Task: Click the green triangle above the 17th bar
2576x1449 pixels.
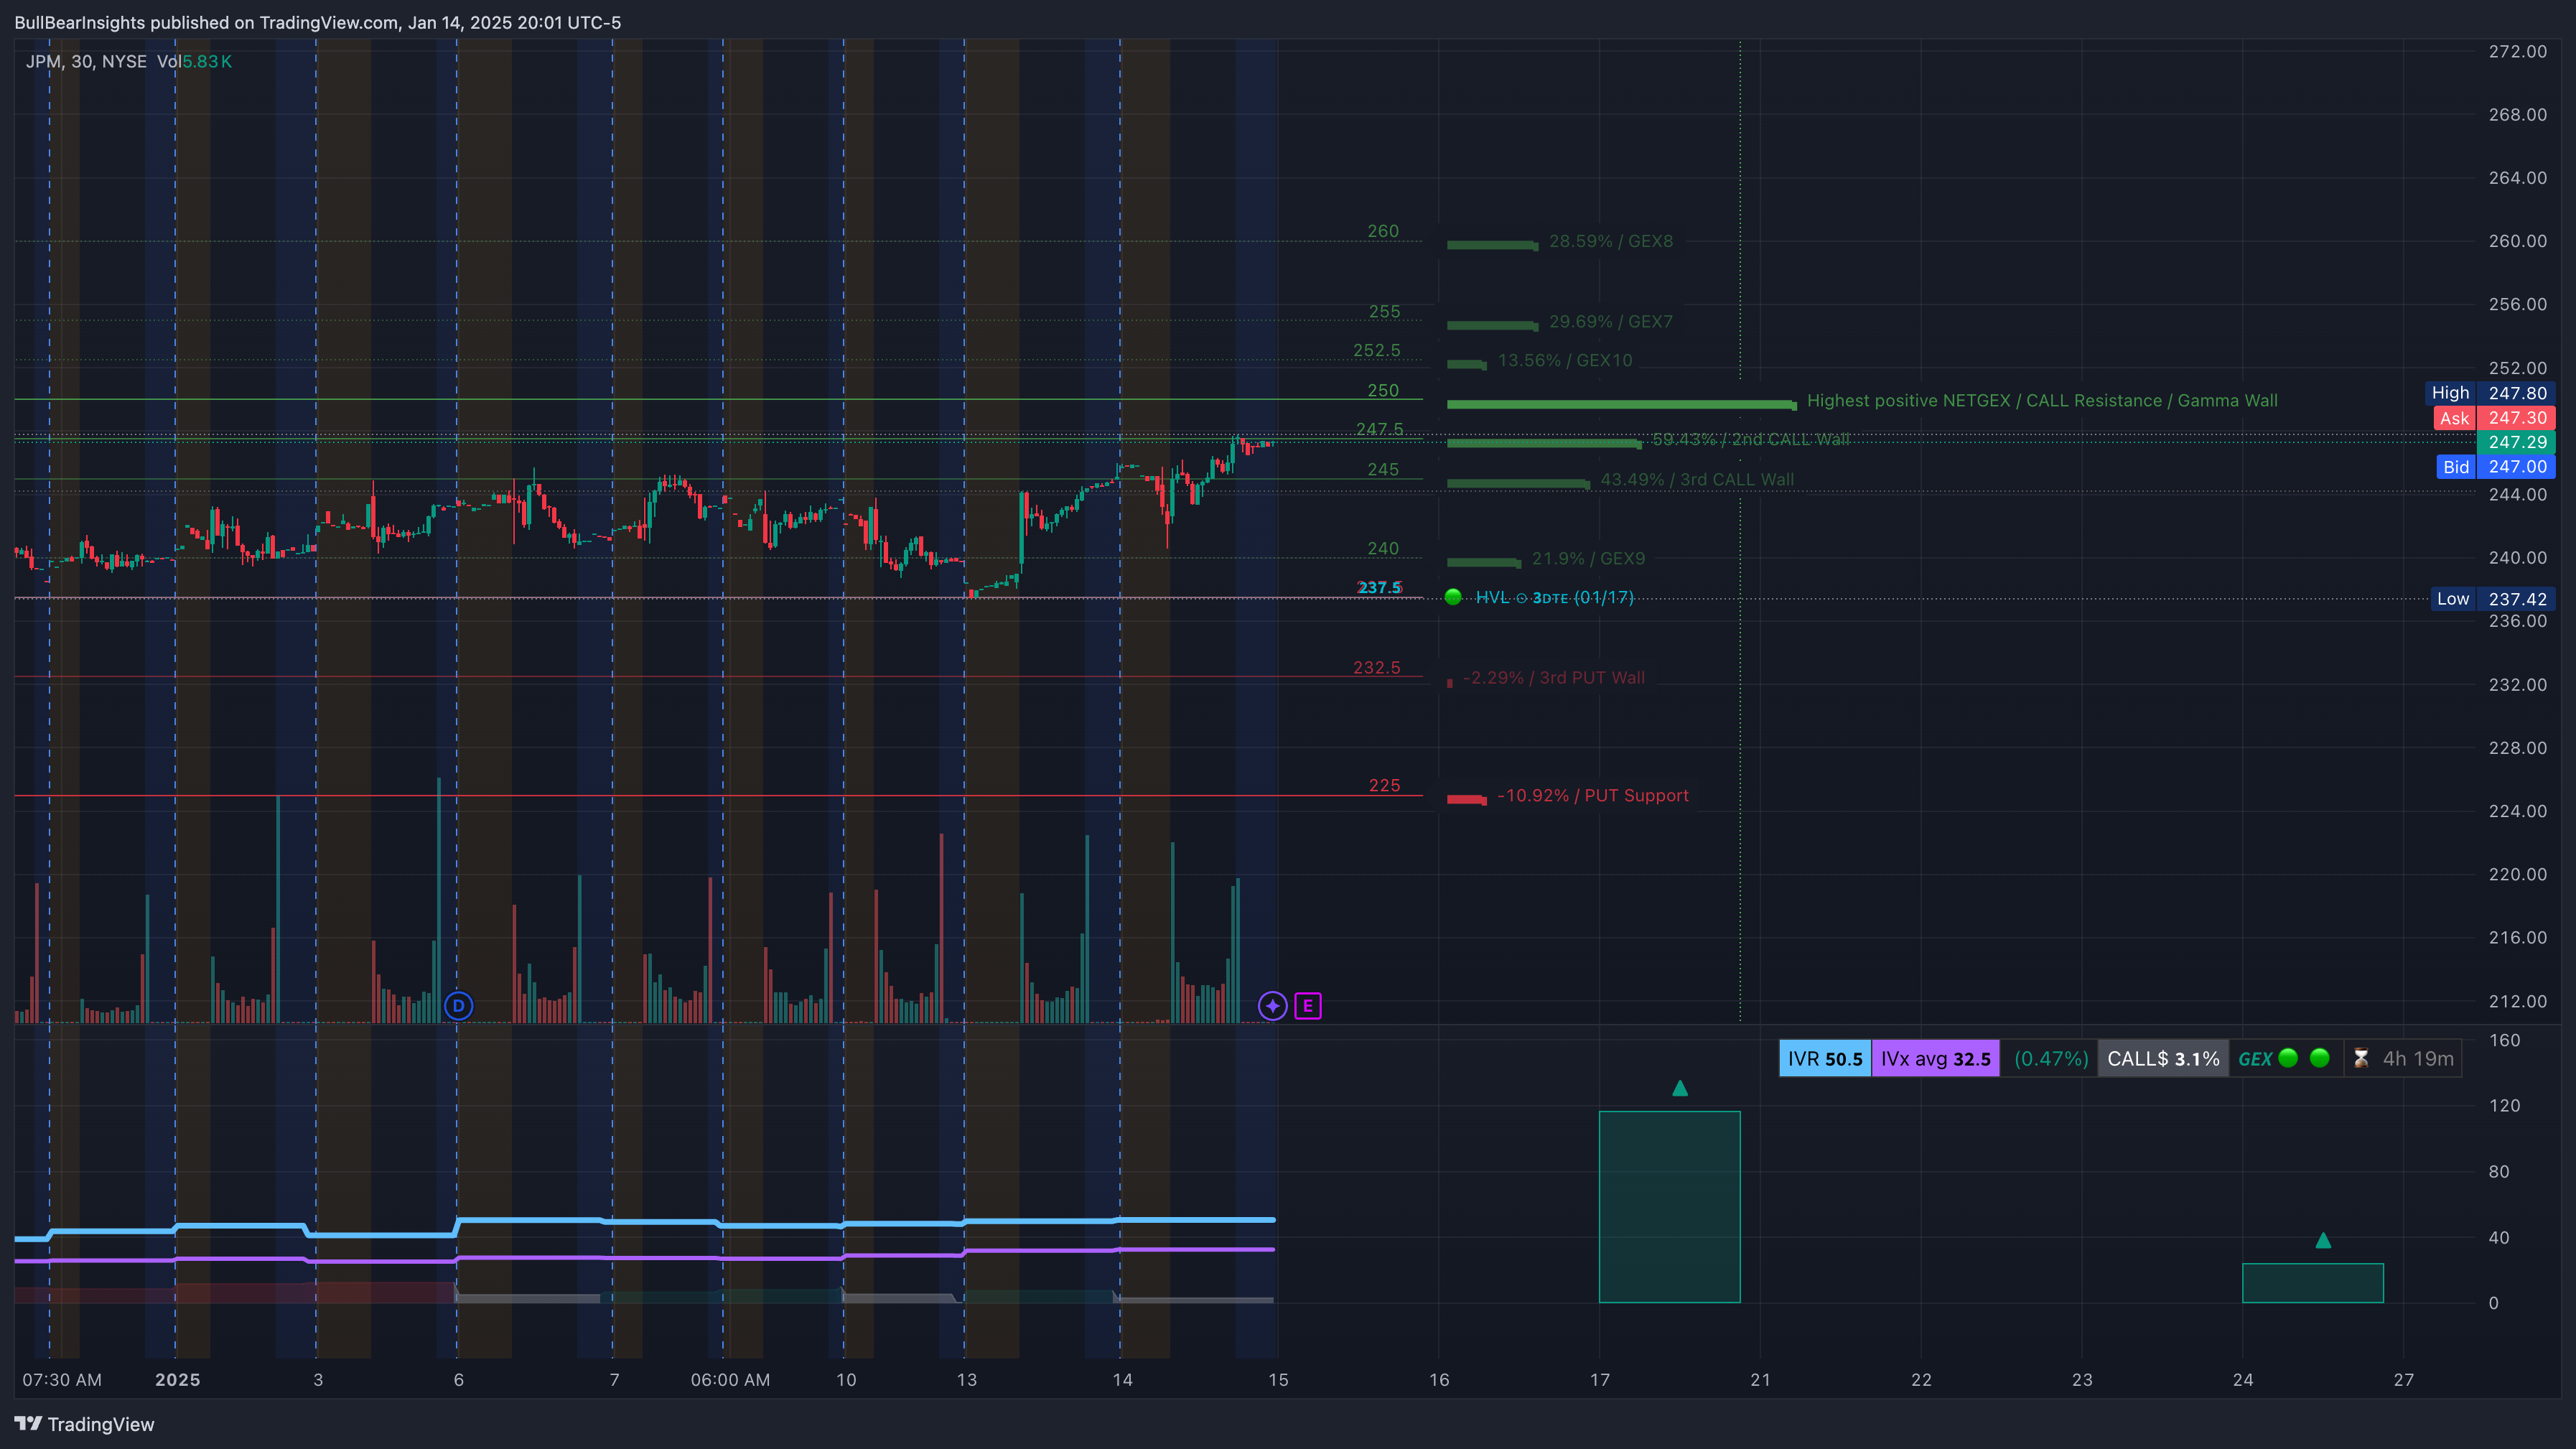Action: tap(1680, 1088)
